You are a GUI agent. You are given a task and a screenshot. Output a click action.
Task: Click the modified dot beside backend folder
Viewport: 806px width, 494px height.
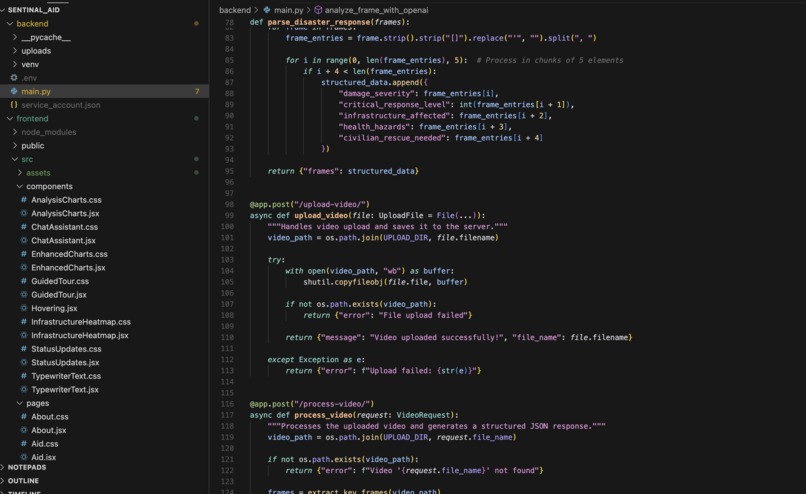[x=196, y=24]
